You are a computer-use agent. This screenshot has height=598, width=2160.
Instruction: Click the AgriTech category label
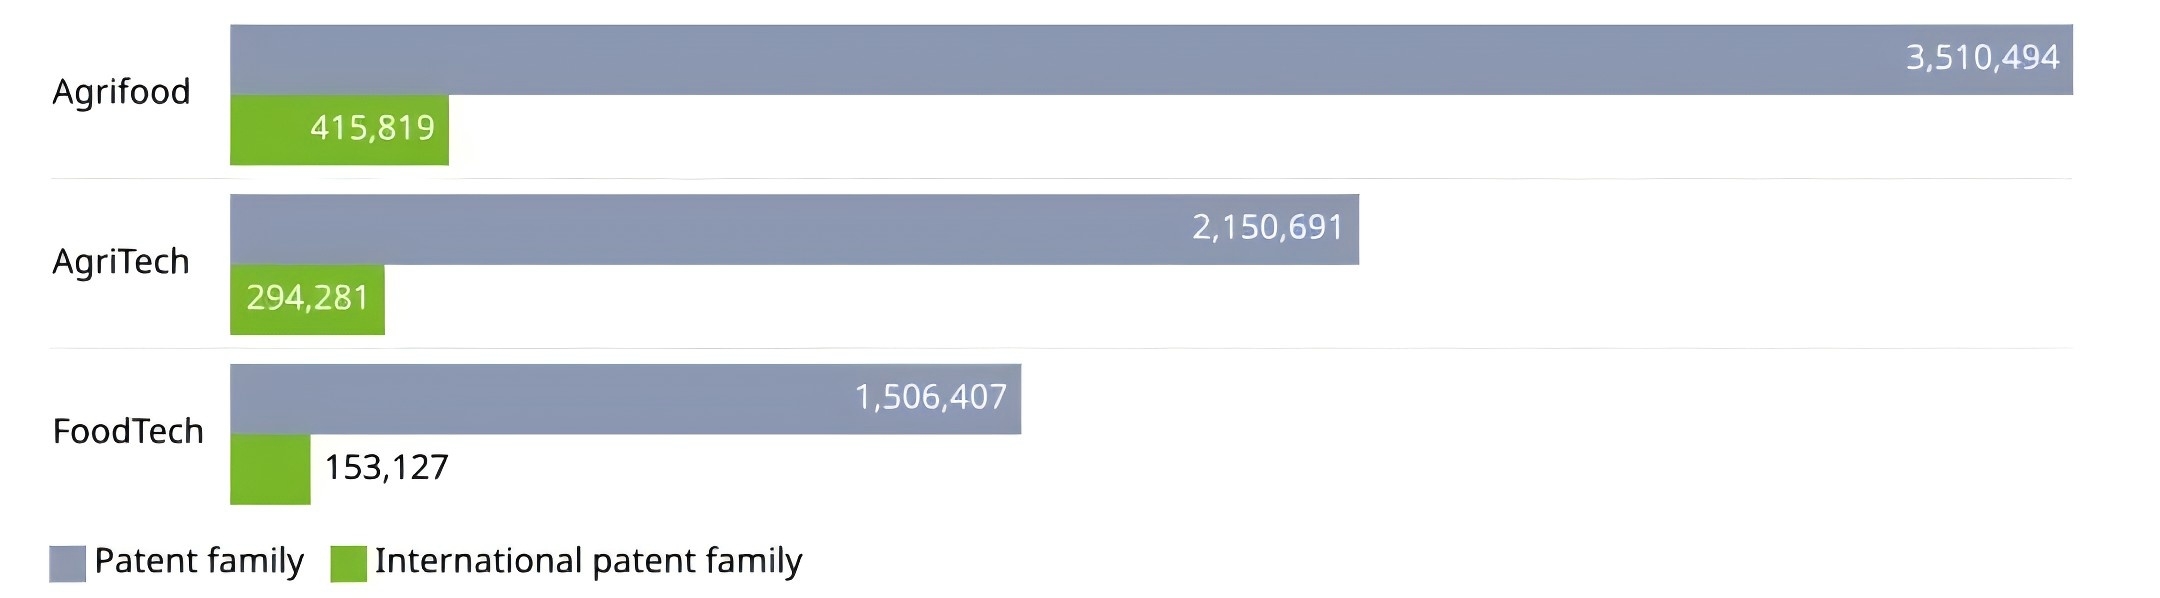coord(121,262)
